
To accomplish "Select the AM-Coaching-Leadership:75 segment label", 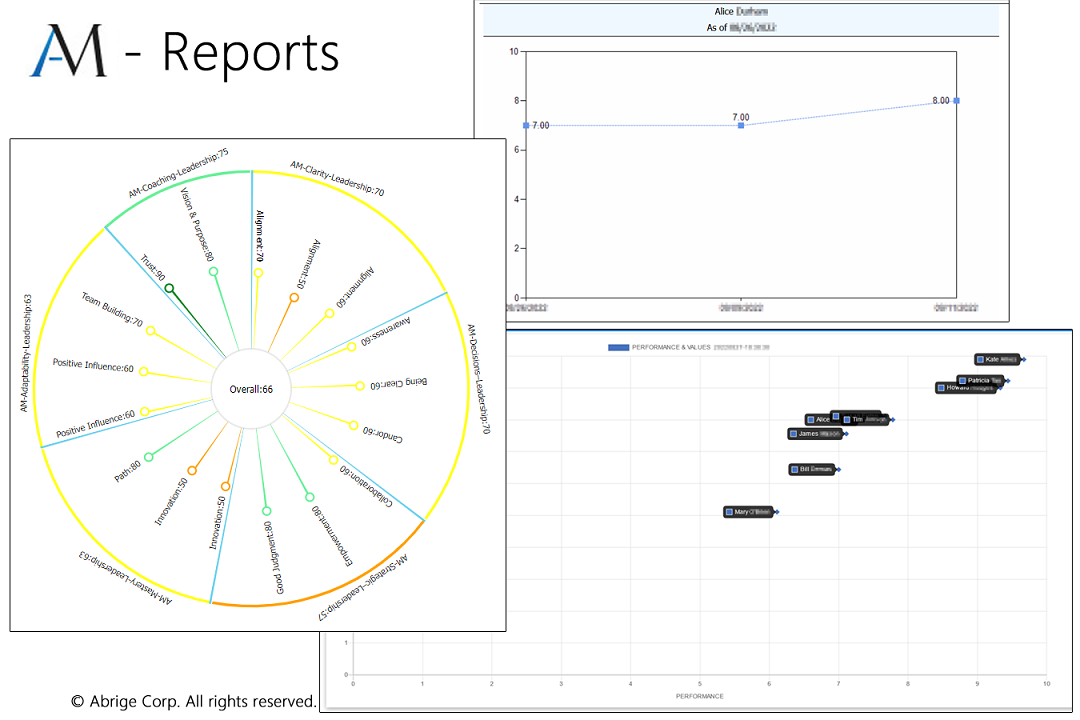I will (178, 173).
